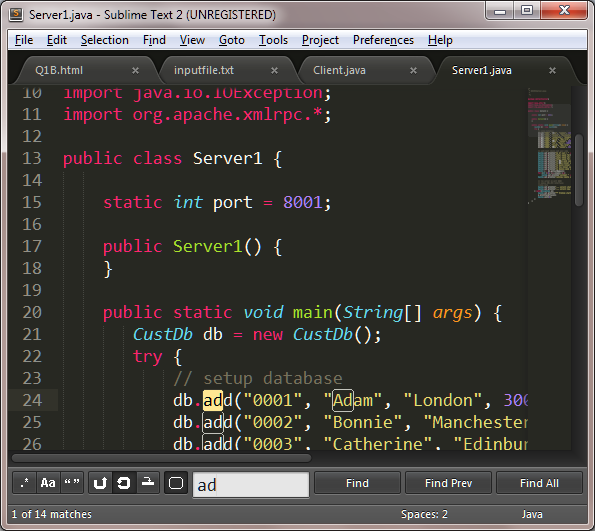This screenshot has height=531, width=595.
Task: Close the Q1B.html tab
Action: 135,71
